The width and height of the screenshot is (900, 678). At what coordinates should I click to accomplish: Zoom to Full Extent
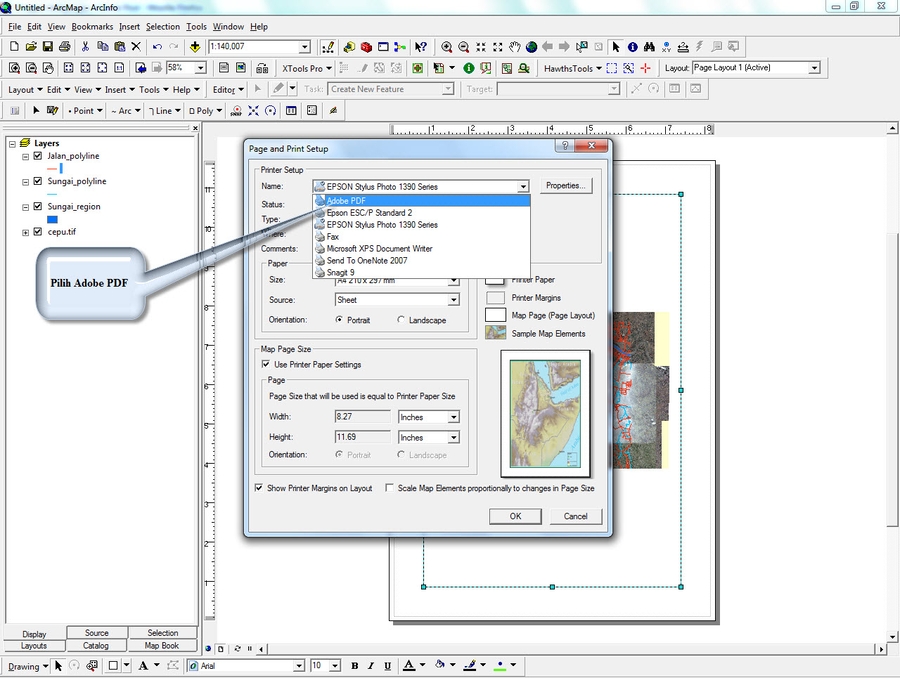pos(532,46)
